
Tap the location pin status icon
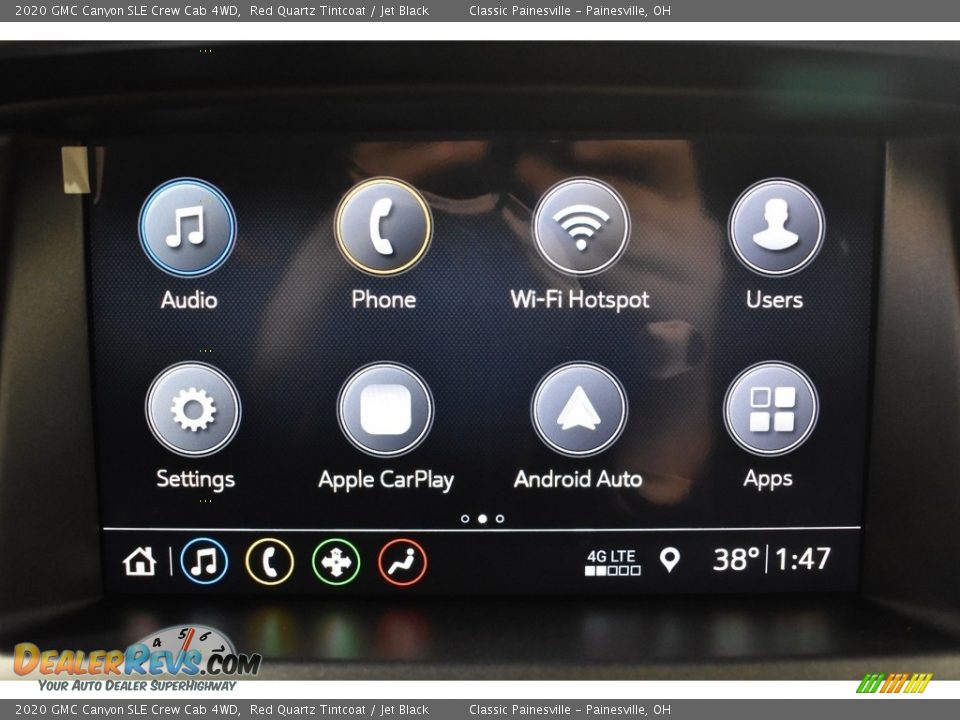click(x=669, y=560)
